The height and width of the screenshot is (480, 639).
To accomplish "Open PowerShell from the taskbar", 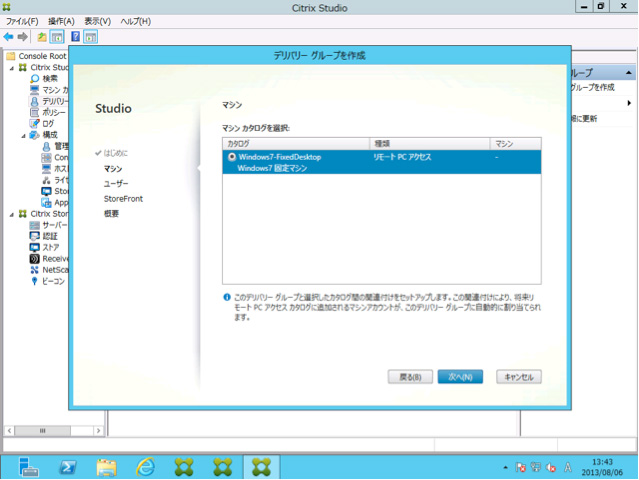I will point(67,467).
